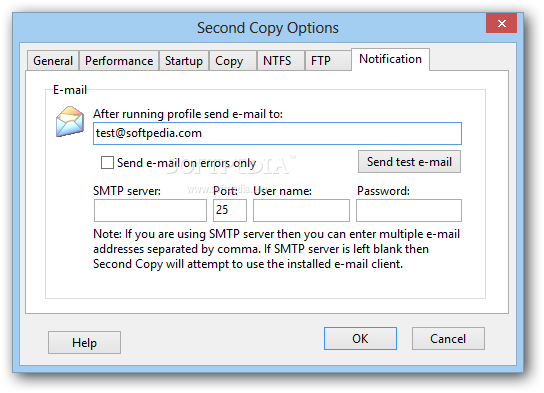Open the Performance tab

[119, 61]
